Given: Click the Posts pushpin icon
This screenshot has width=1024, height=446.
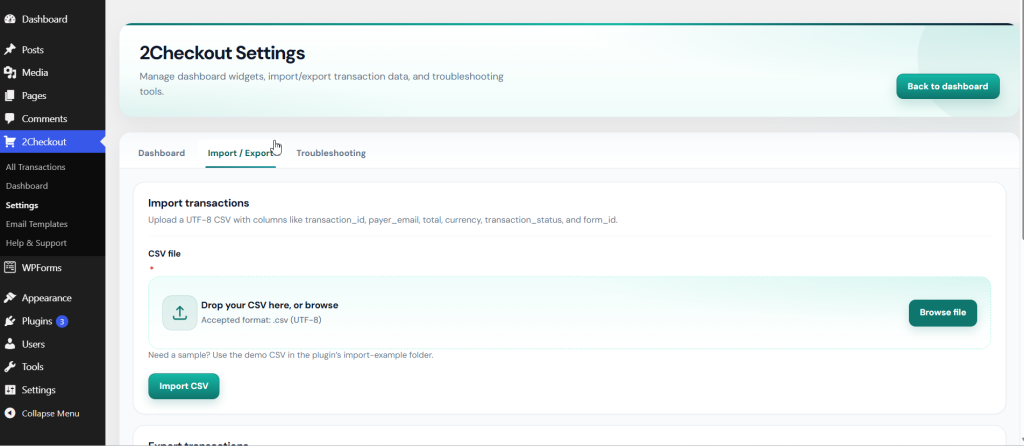Looking at the screenshot, I should [10, 50].
